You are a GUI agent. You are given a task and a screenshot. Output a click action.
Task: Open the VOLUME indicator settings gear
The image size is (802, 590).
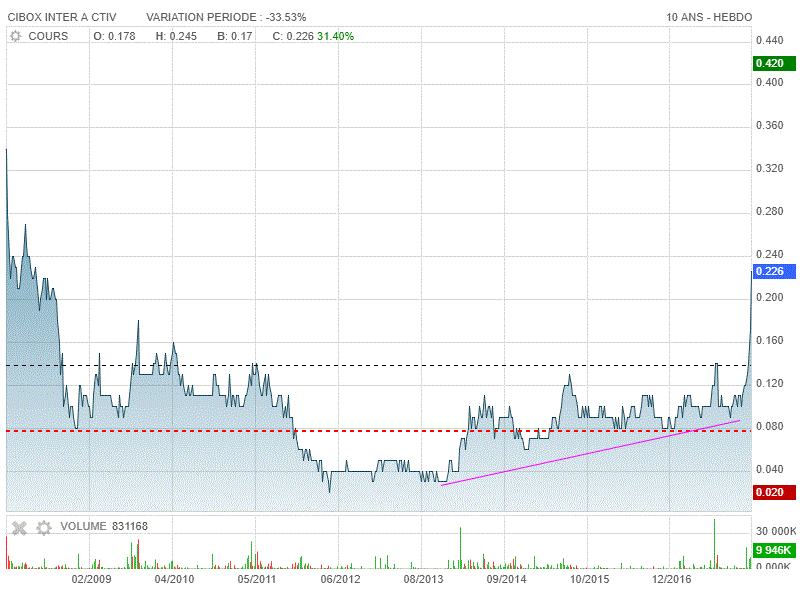pos(44,528)
